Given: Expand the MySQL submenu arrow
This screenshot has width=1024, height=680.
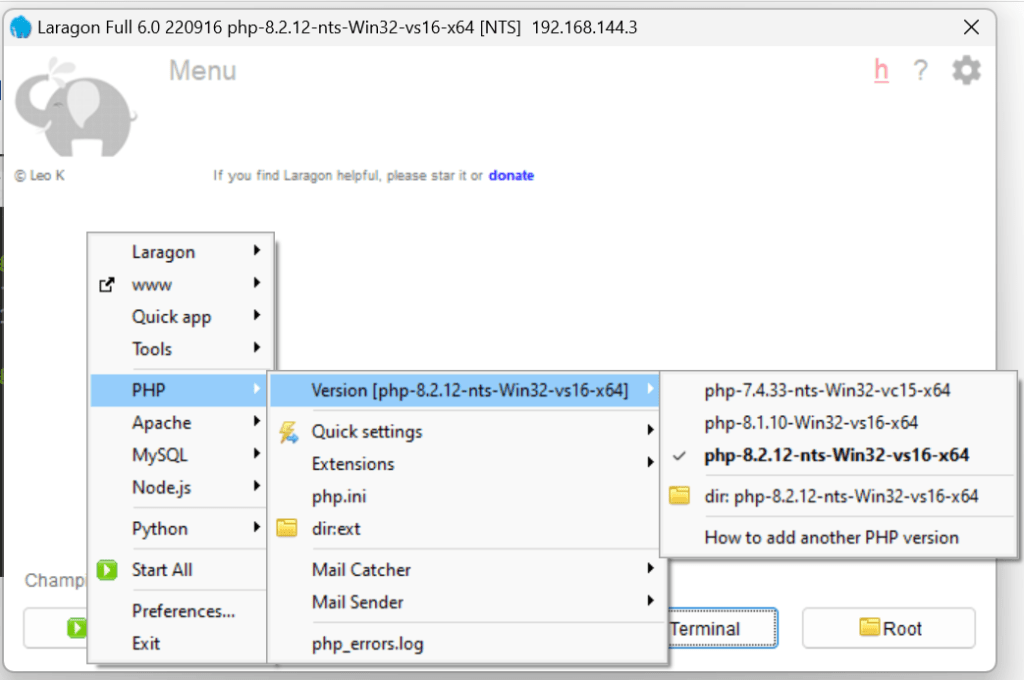Looking at the screenshot, I should (x=257, y=453).
